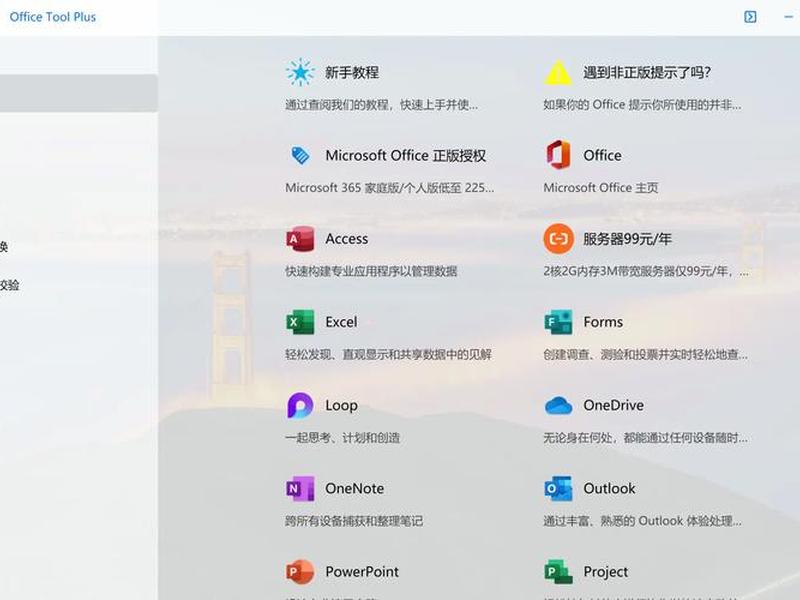This screenshot has width=800, height=600.
Task: Open the Project title link
Action: [605, 572]
